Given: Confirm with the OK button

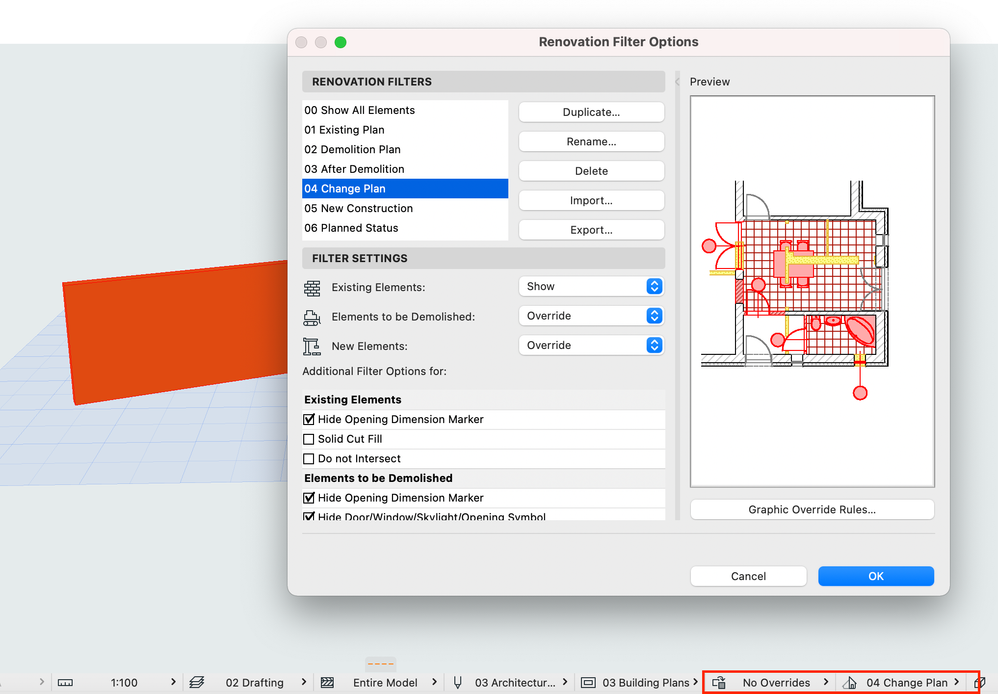Looking at the screenshot, I should click(876, 576).
